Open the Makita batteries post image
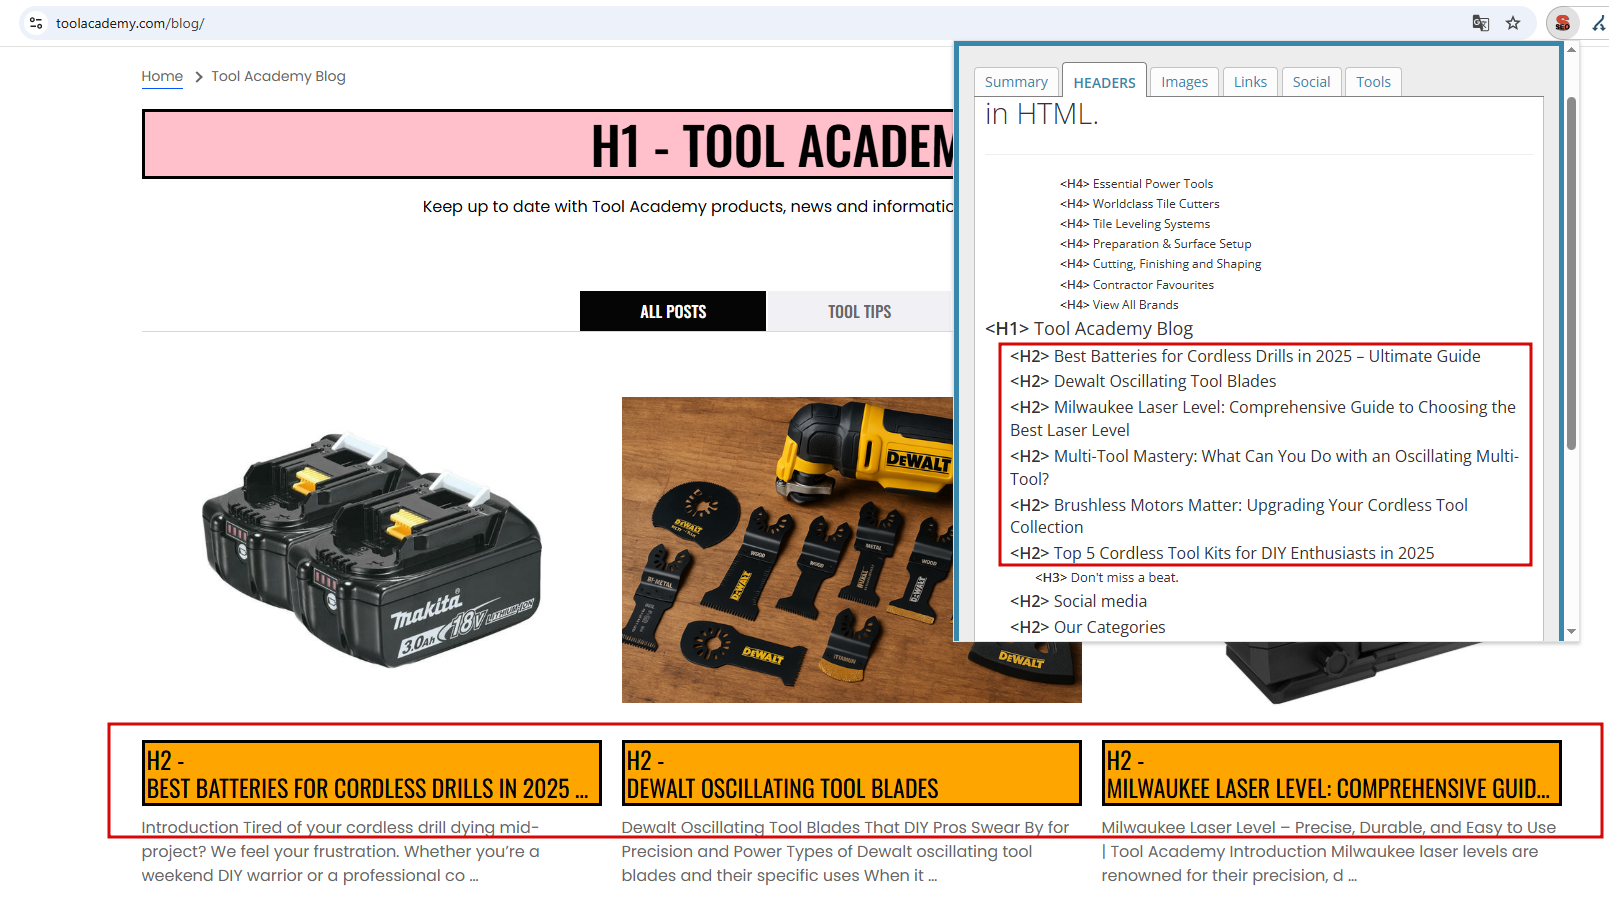 tap(371, 550)
